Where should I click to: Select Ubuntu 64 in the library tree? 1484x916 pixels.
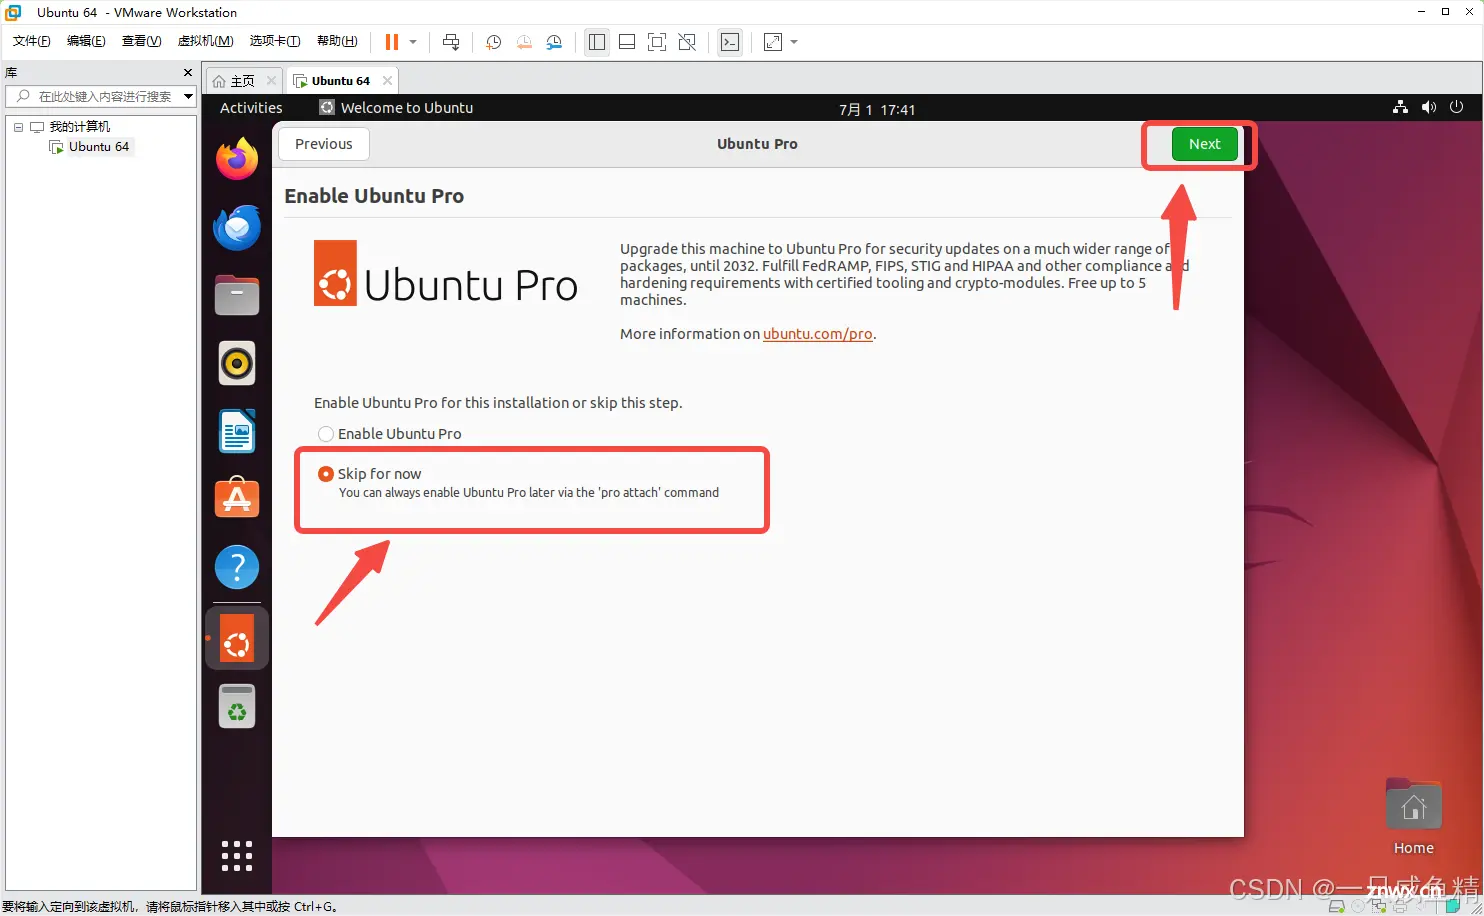pos(98,147)
